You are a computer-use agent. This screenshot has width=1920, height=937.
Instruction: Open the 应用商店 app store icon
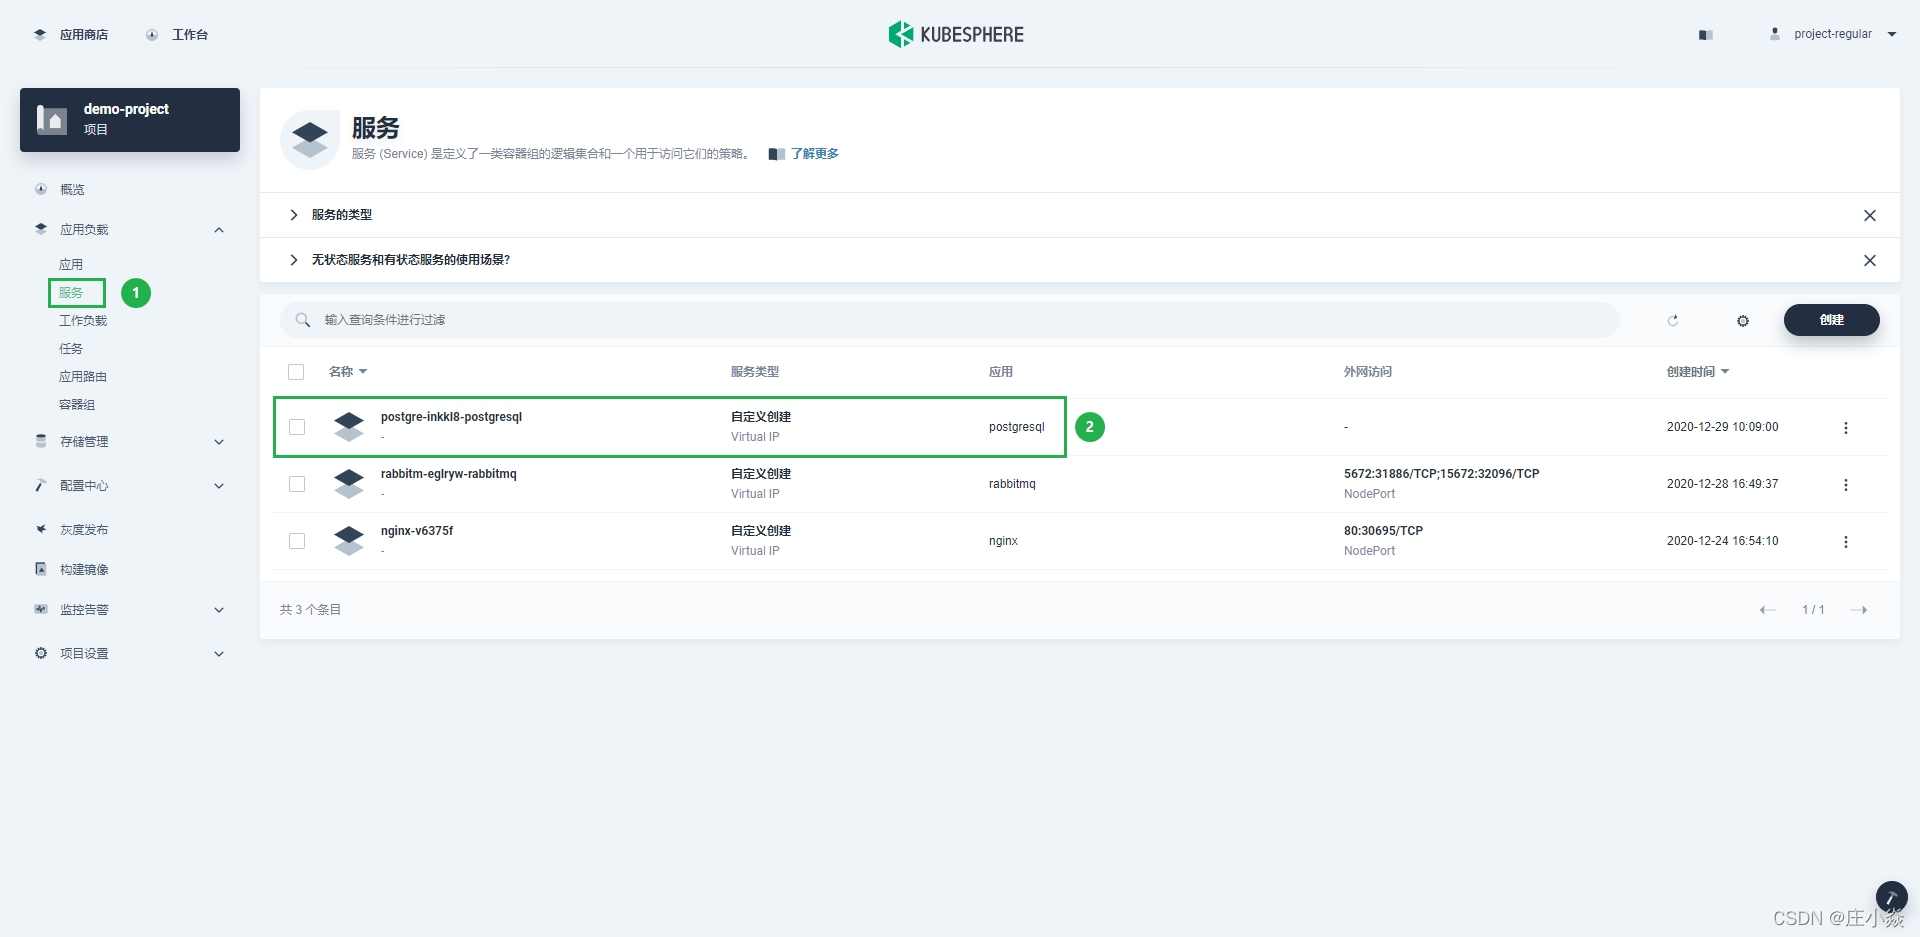tap(40, 34)
